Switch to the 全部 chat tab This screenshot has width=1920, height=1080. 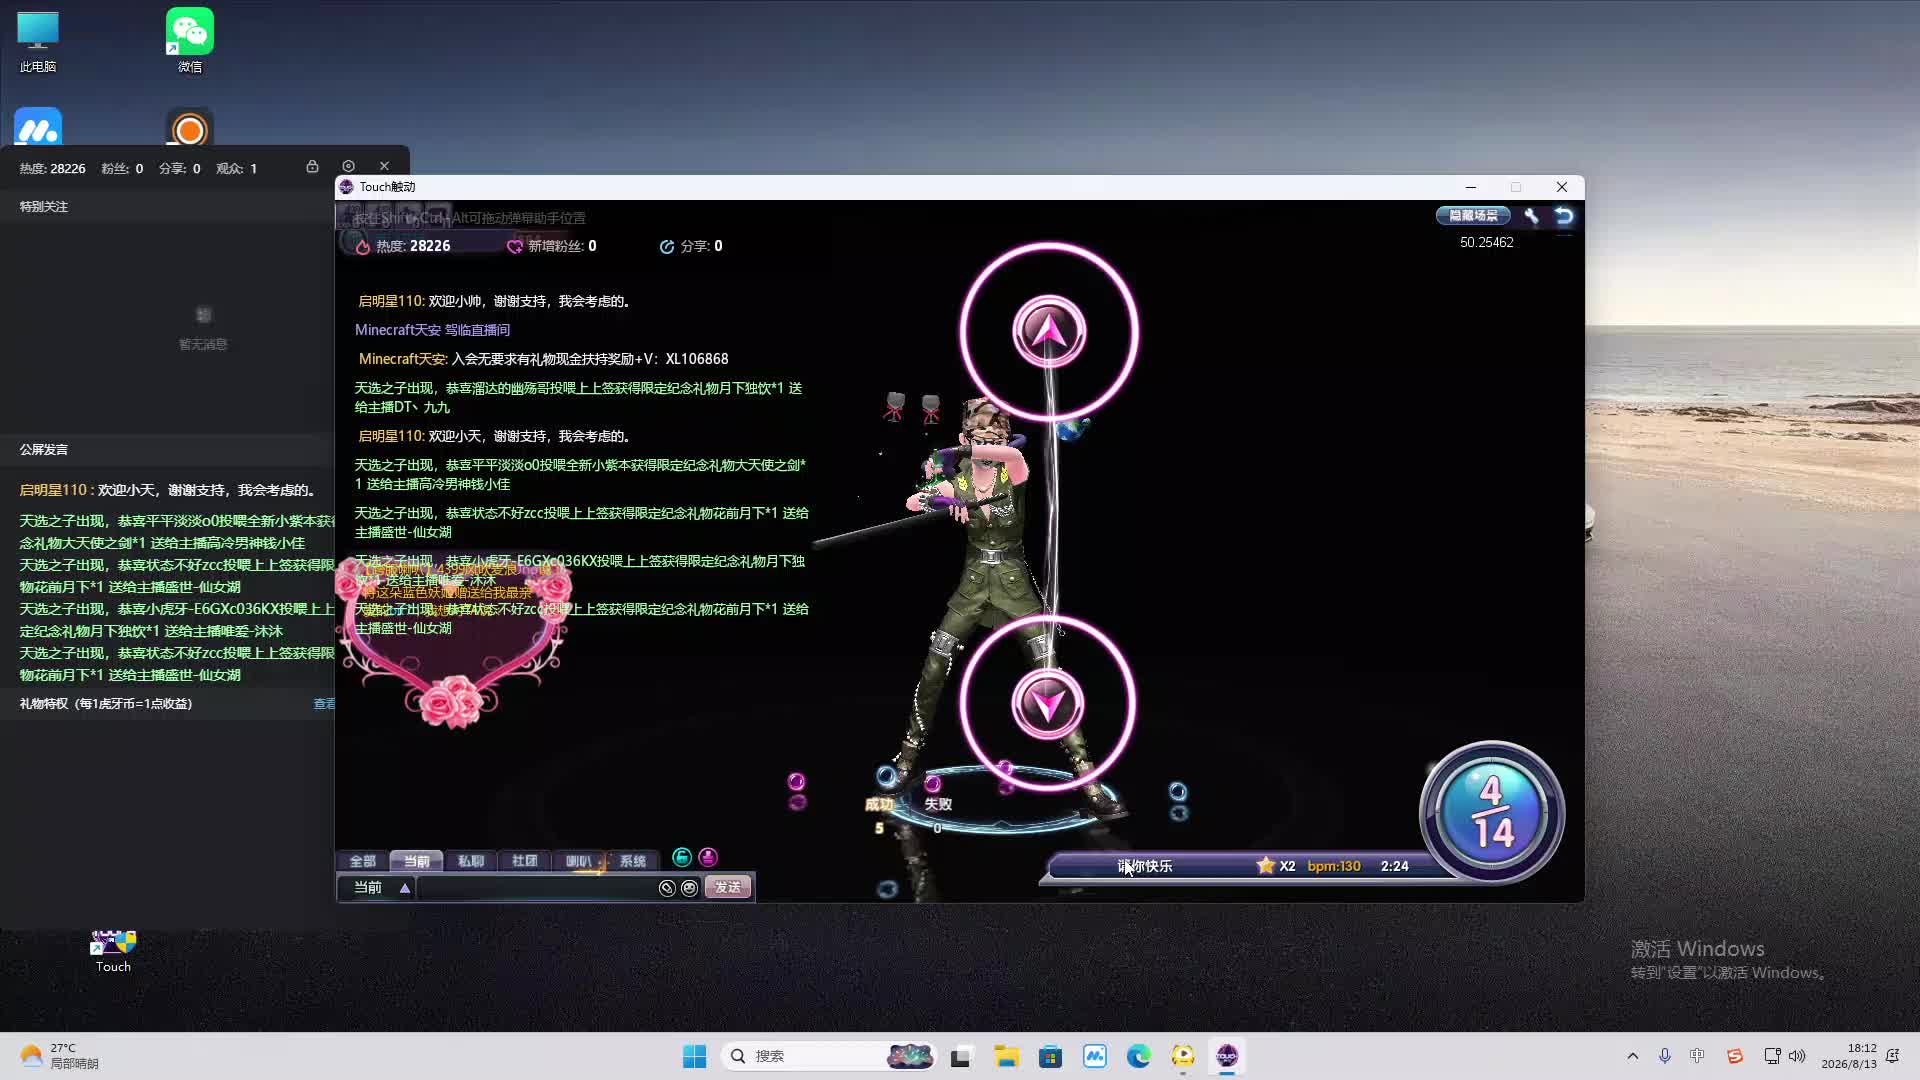click(x=363, y=861)
